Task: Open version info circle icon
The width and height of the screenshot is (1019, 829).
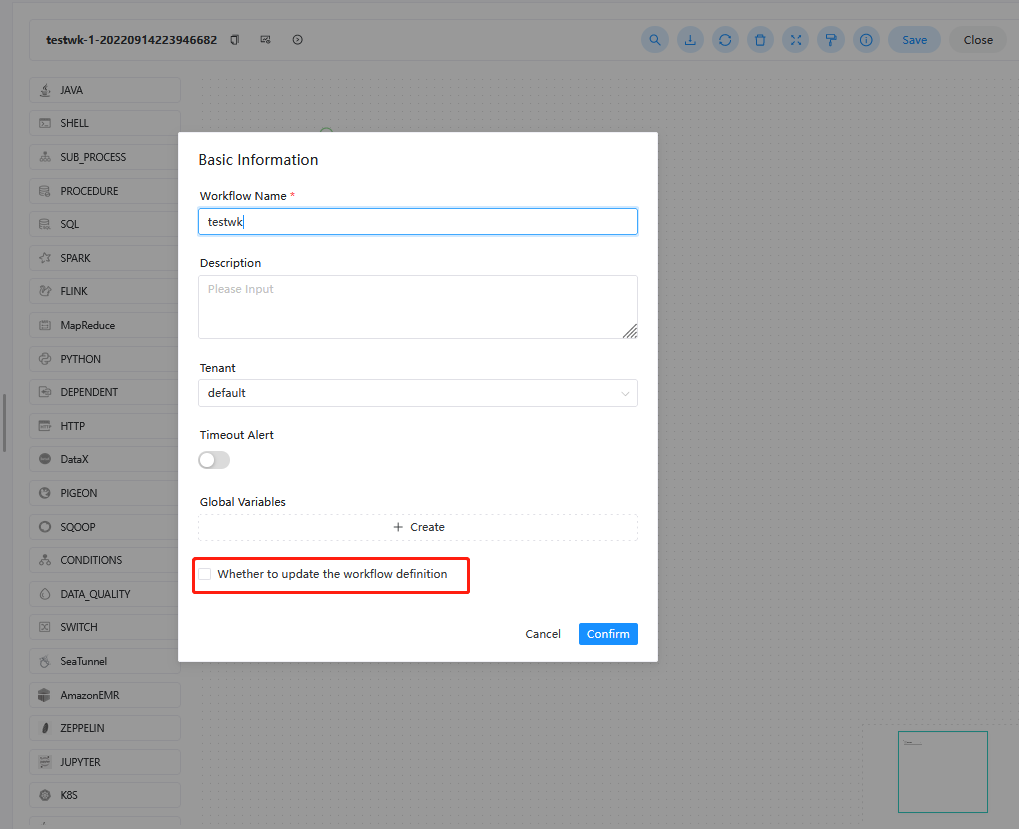Action: click(x=866, y=40)
